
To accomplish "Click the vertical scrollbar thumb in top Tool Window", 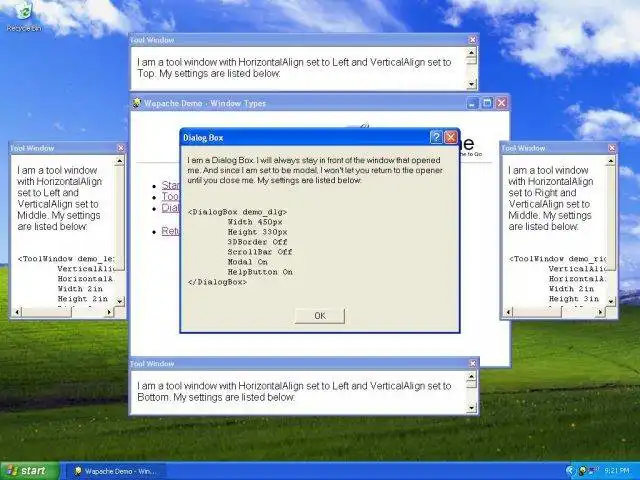I will (471, 60).
